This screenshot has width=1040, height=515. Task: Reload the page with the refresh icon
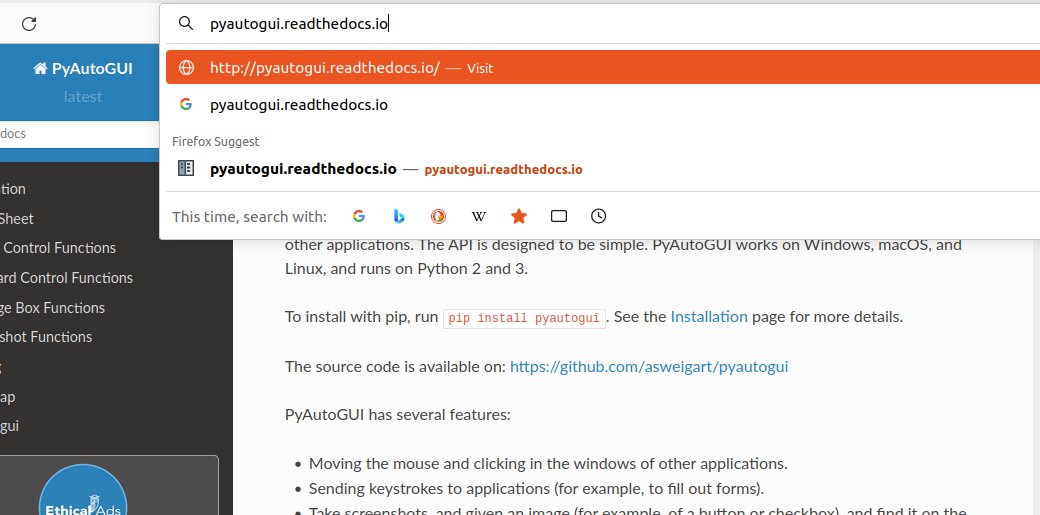29,24
